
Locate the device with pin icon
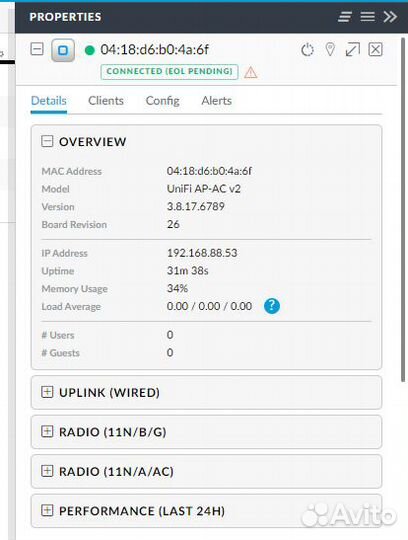point(330,50)
